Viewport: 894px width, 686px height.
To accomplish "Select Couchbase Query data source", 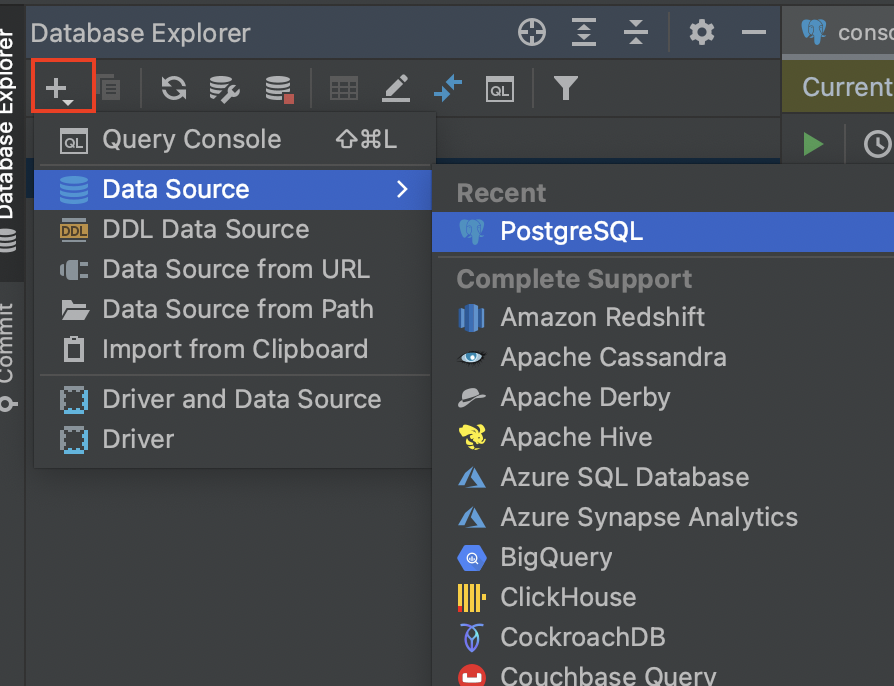I will click(x=663, y=674).
